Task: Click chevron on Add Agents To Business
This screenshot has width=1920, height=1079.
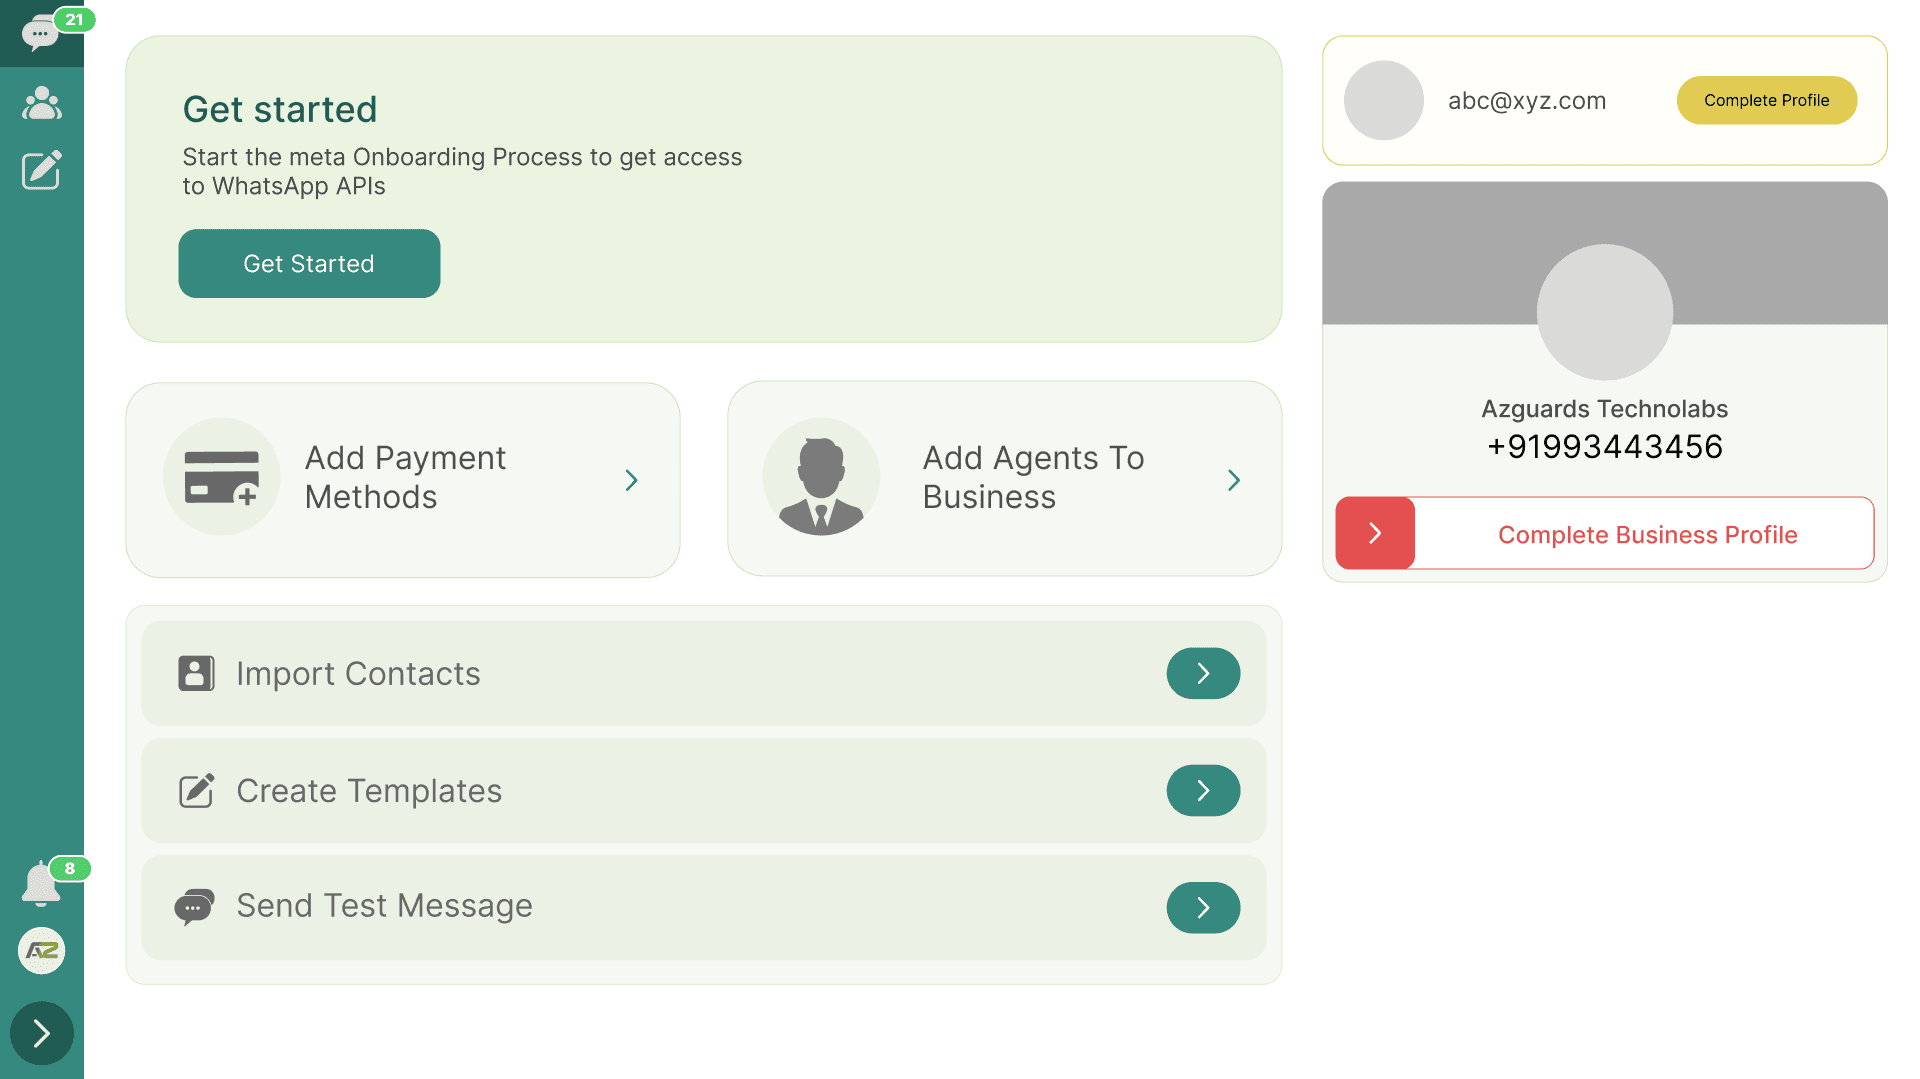Action: click(x=1234, y=480)
